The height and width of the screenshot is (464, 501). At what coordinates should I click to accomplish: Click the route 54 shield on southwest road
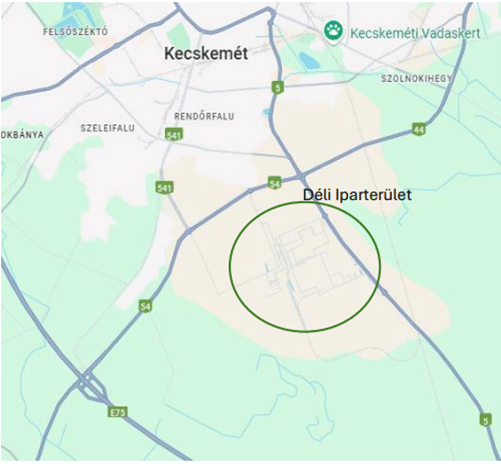point(145,306)
